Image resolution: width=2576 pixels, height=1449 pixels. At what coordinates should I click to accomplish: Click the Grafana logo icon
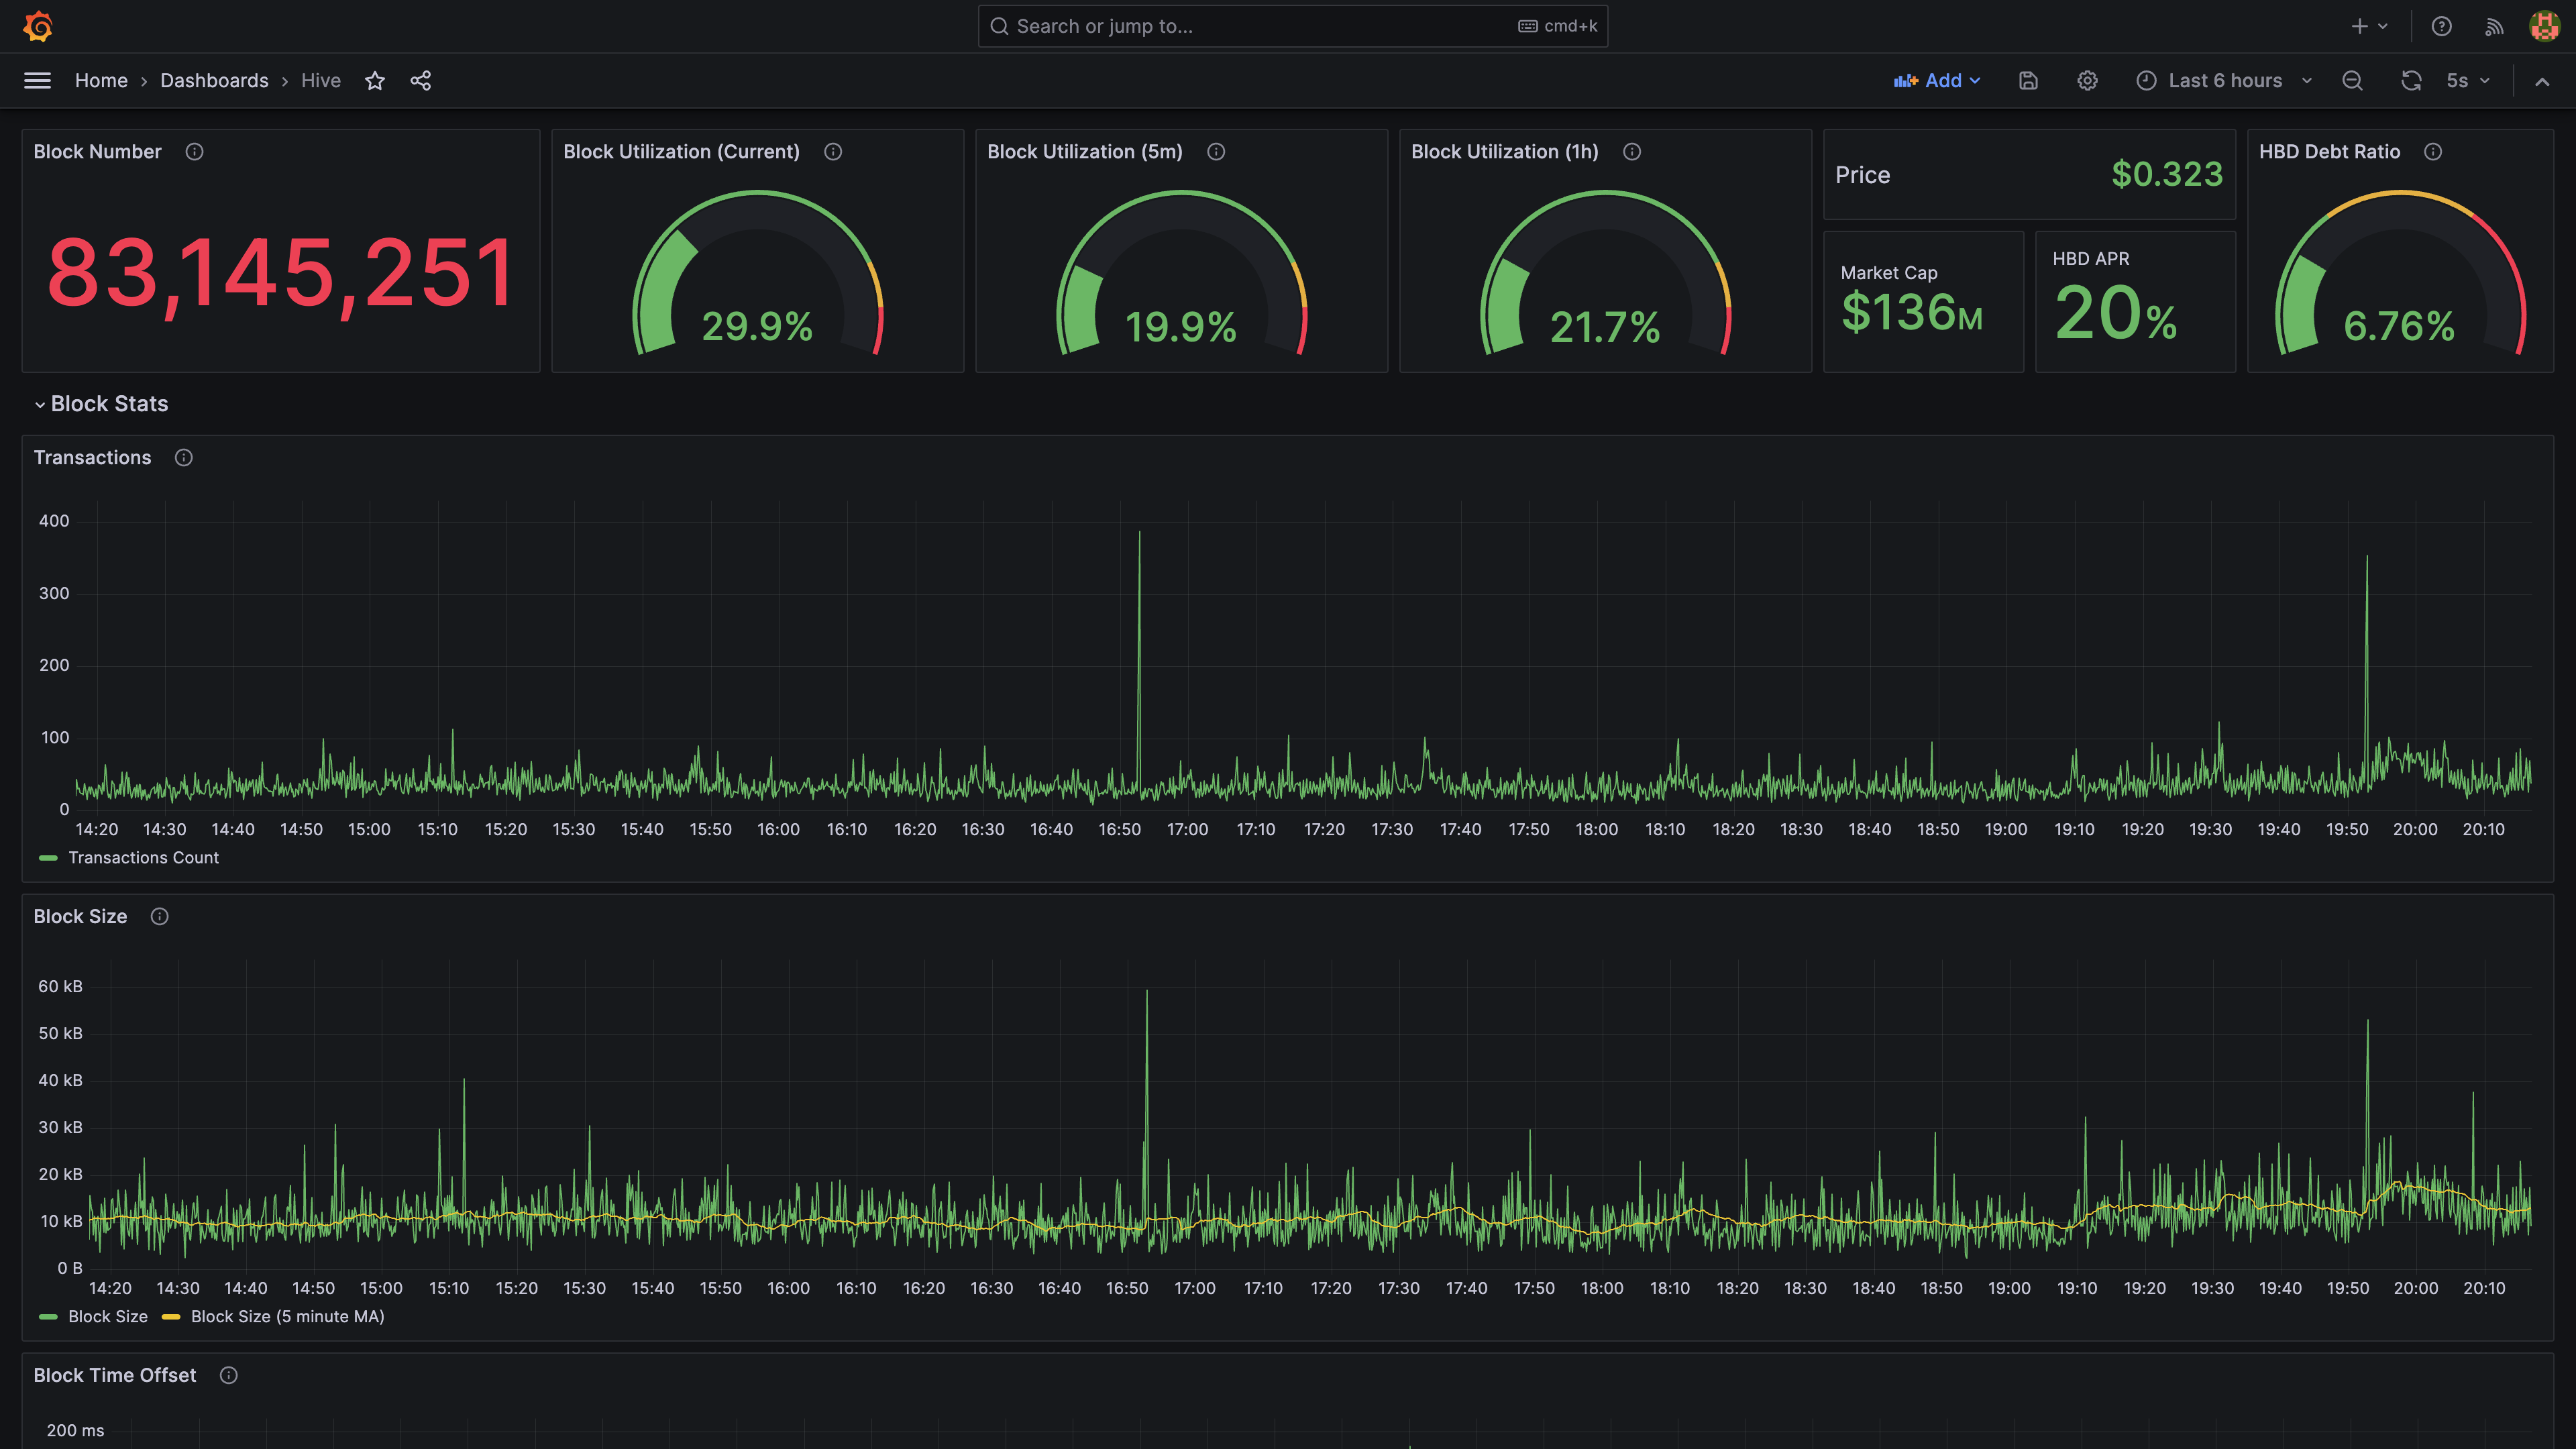tap(38, 26)
